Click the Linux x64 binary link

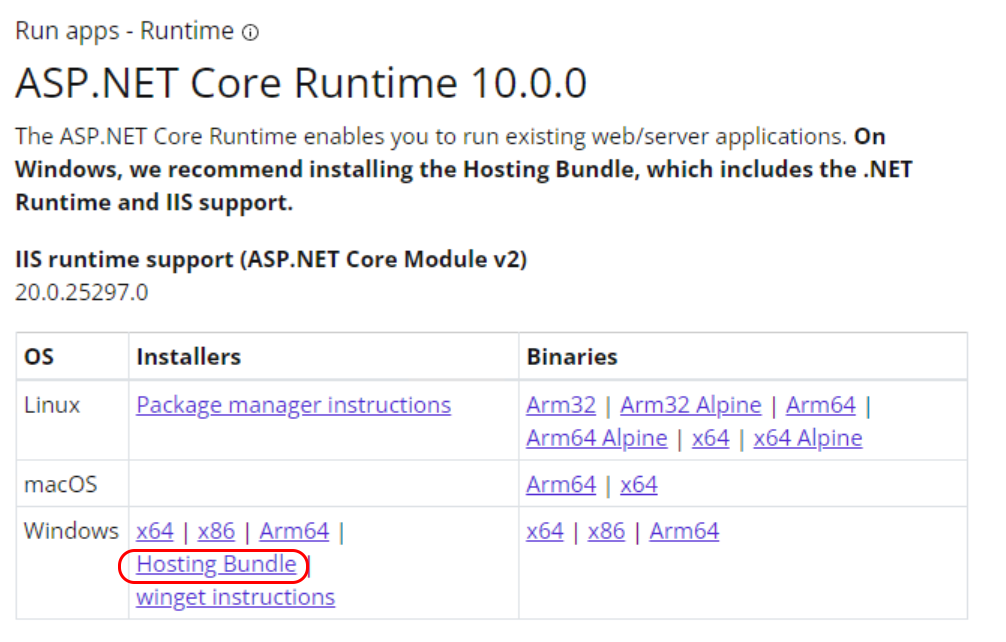click(710, 438)
